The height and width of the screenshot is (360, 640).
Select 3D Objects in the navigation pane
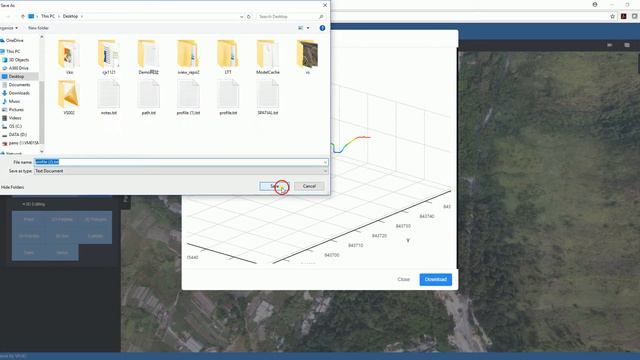[18, 60]
